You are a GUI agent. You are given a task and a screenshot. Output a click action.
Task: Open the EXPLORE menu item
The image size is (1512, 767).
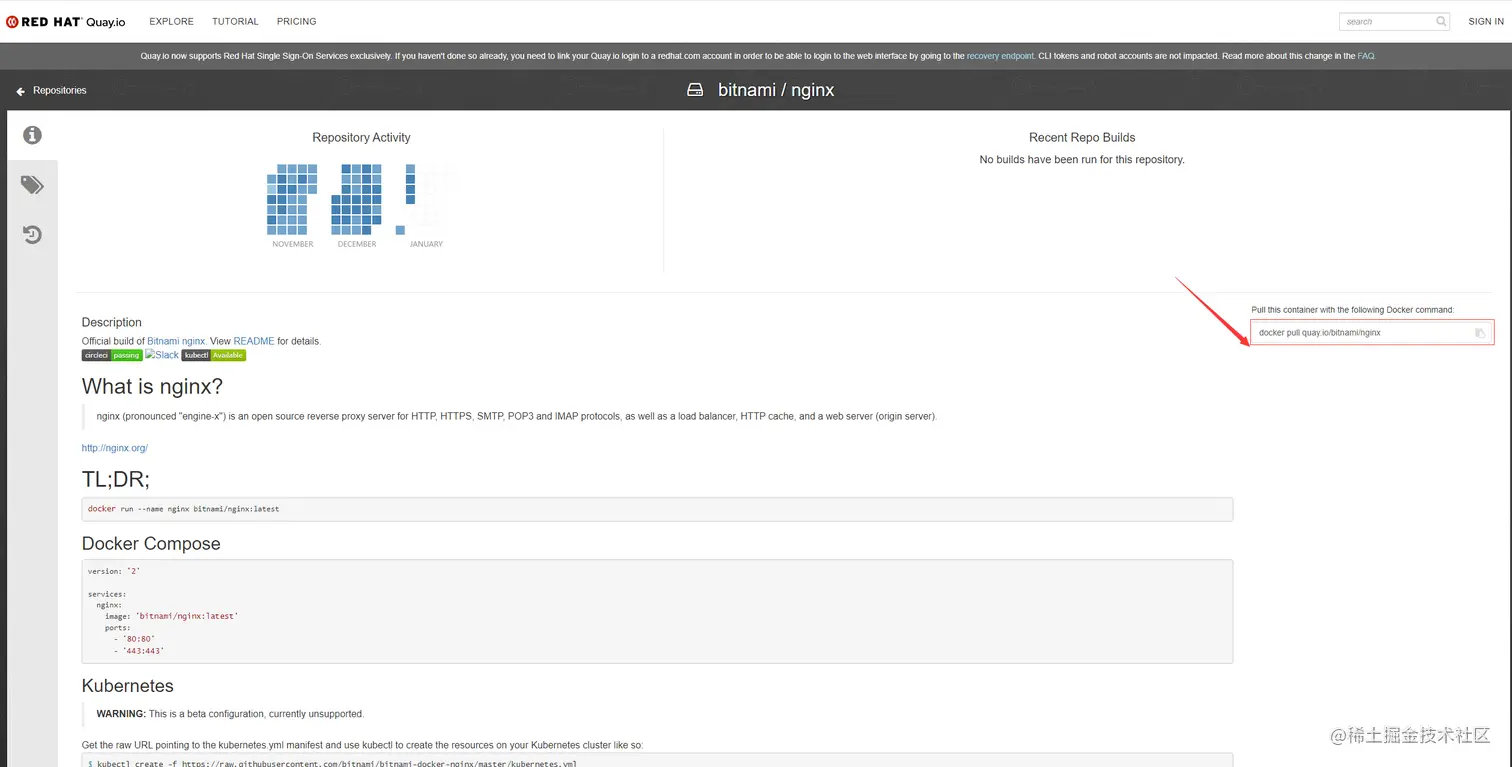171,21
